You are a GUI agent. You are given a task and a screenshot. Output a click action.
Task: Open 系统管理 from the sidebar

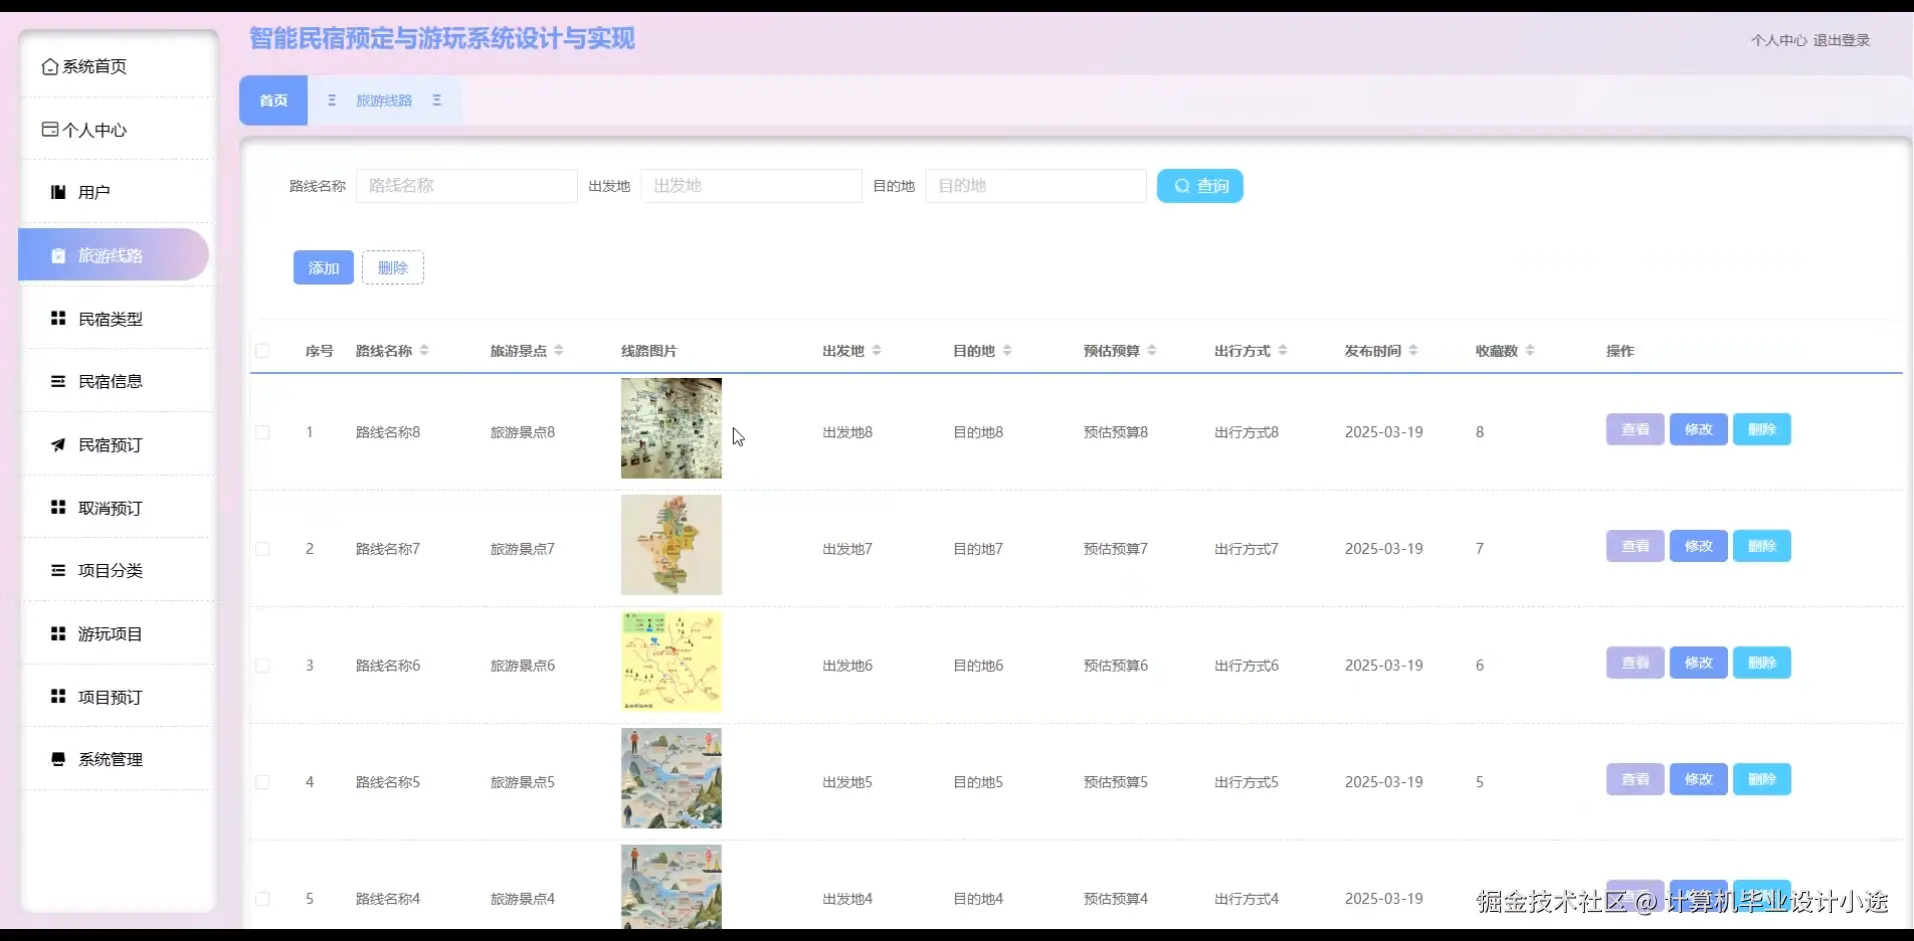57,759
